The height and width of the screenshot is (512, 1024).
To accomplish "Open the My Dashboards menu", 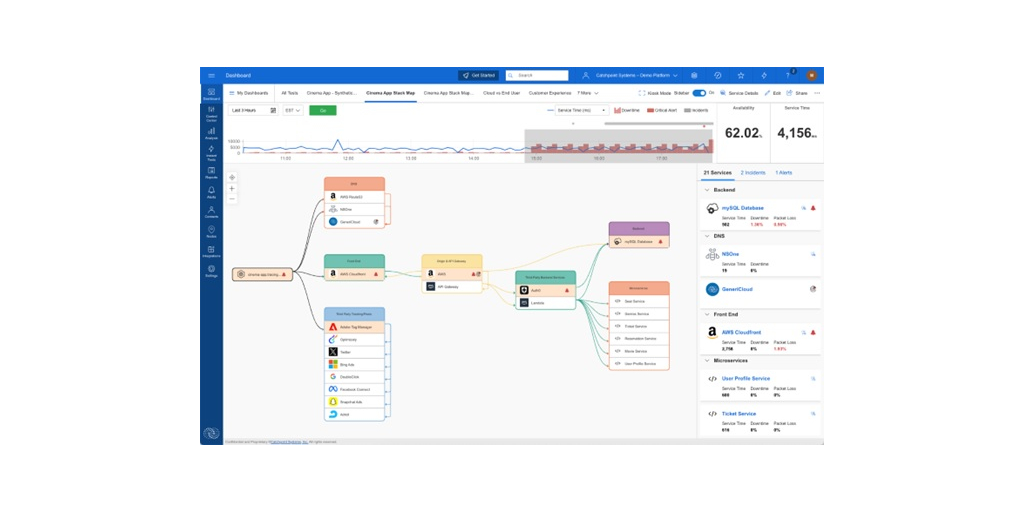I will point(249,93).
